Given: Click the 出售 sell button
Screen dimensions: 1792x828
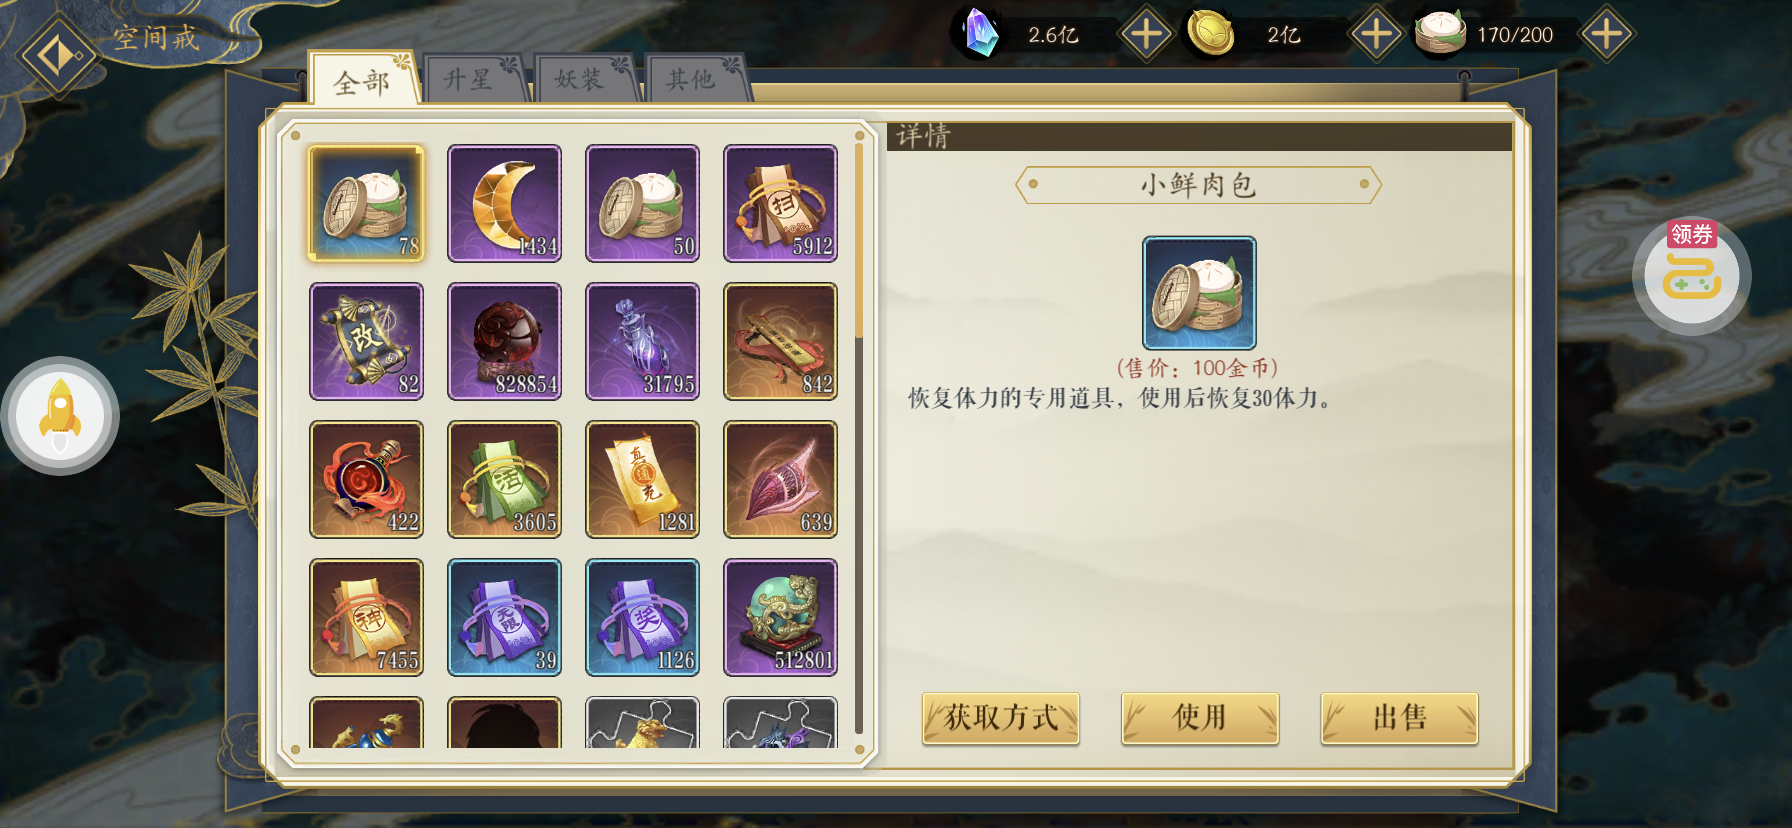Looking at the screenshot, I should (1399, 718).
